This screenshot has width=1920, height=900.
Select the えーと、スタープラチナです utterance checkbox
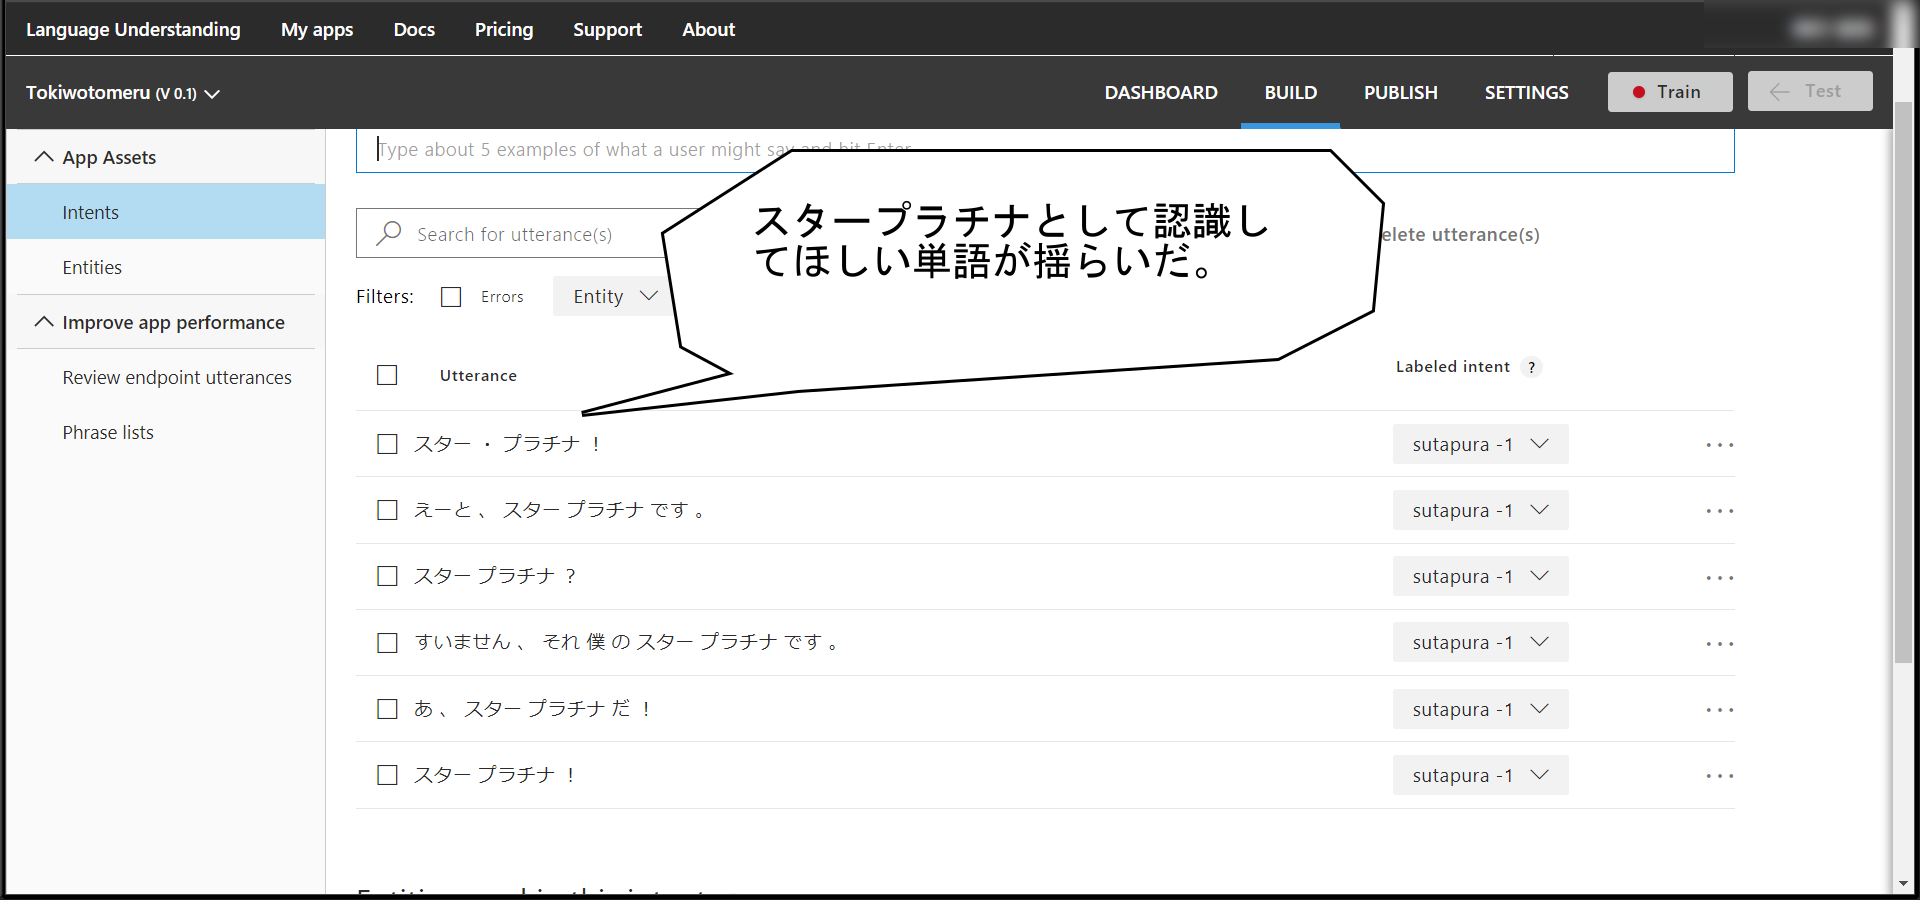[x=387, y=510]
